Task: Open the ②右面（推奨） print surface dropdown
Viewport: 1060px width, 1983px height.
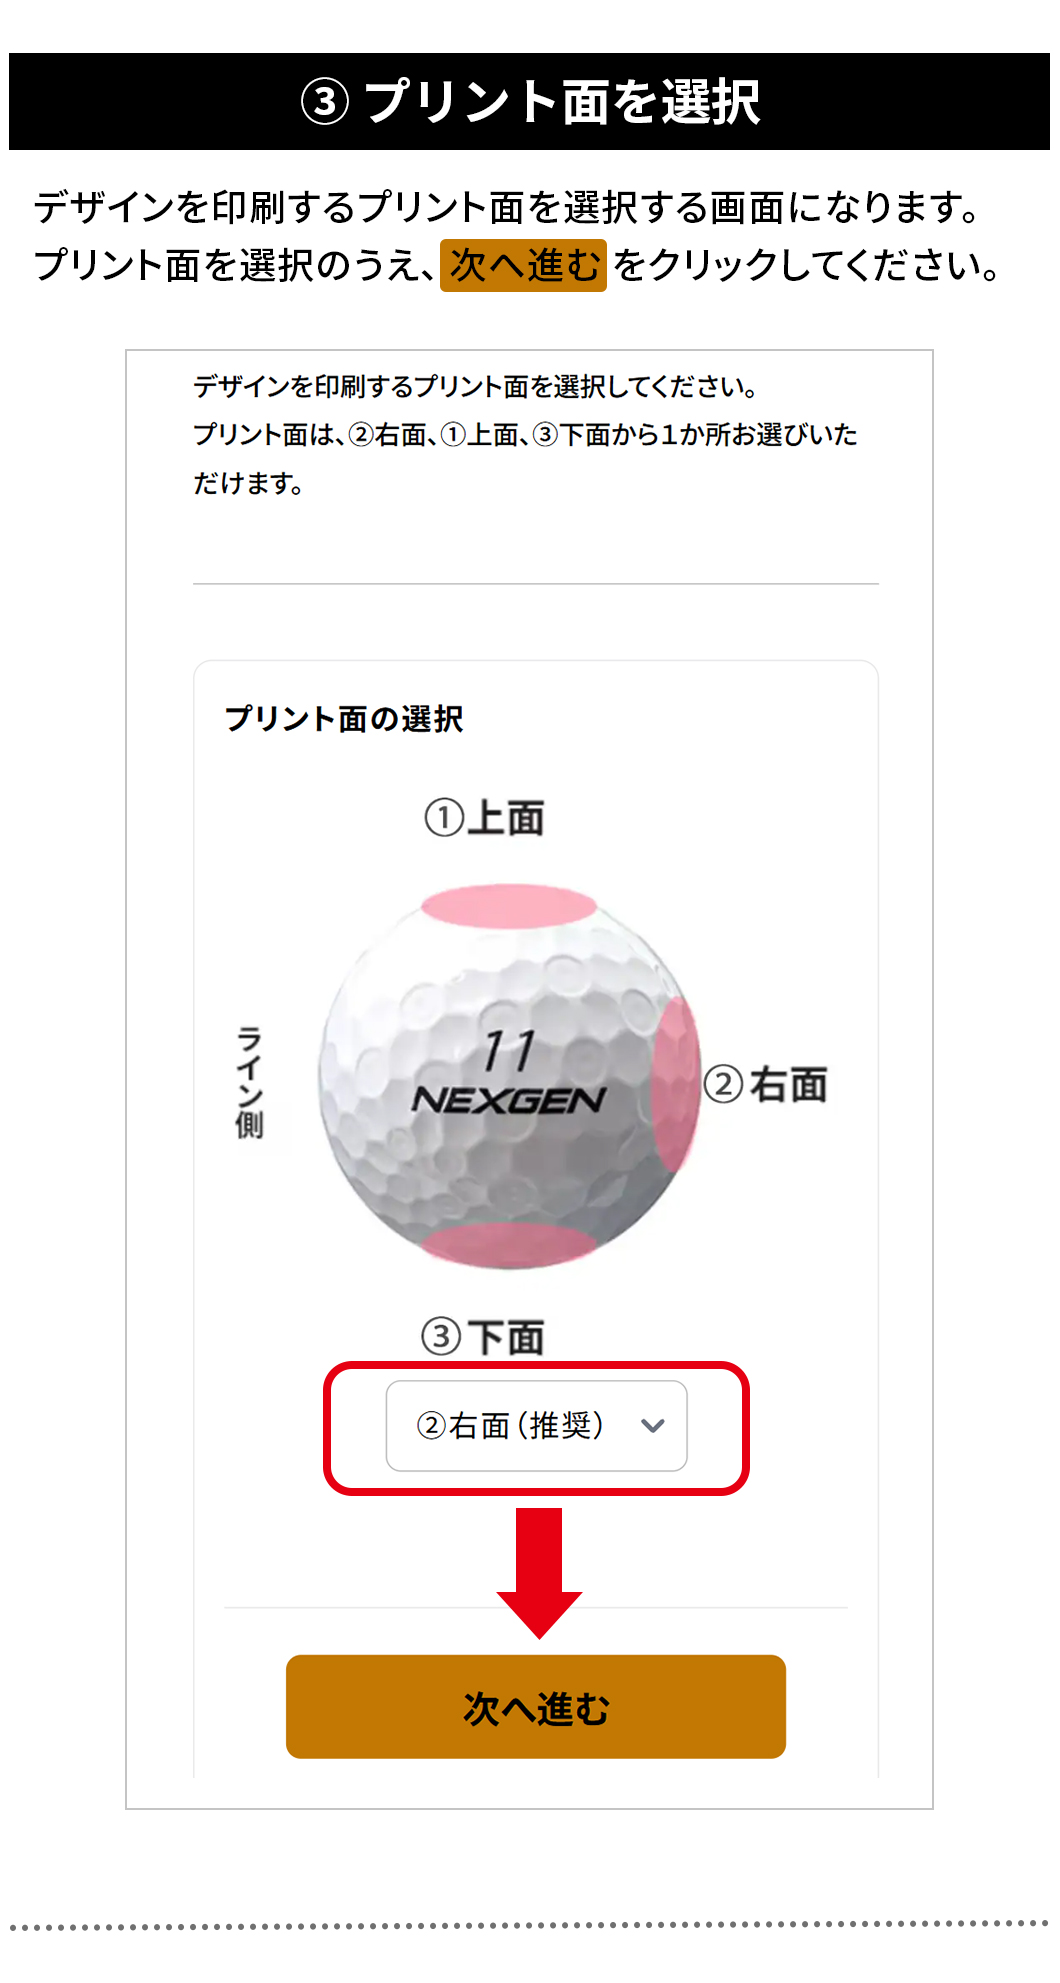Action: tap(536, 1425)
